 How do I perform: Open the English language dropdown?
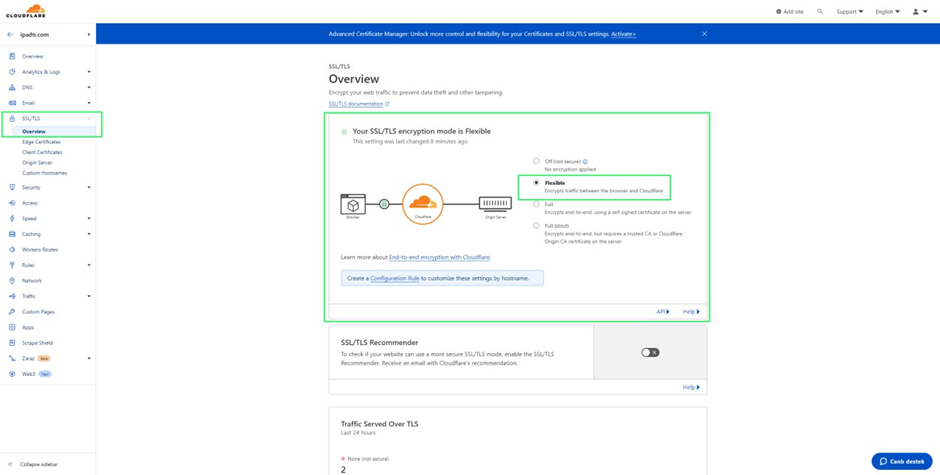point(887,11)
